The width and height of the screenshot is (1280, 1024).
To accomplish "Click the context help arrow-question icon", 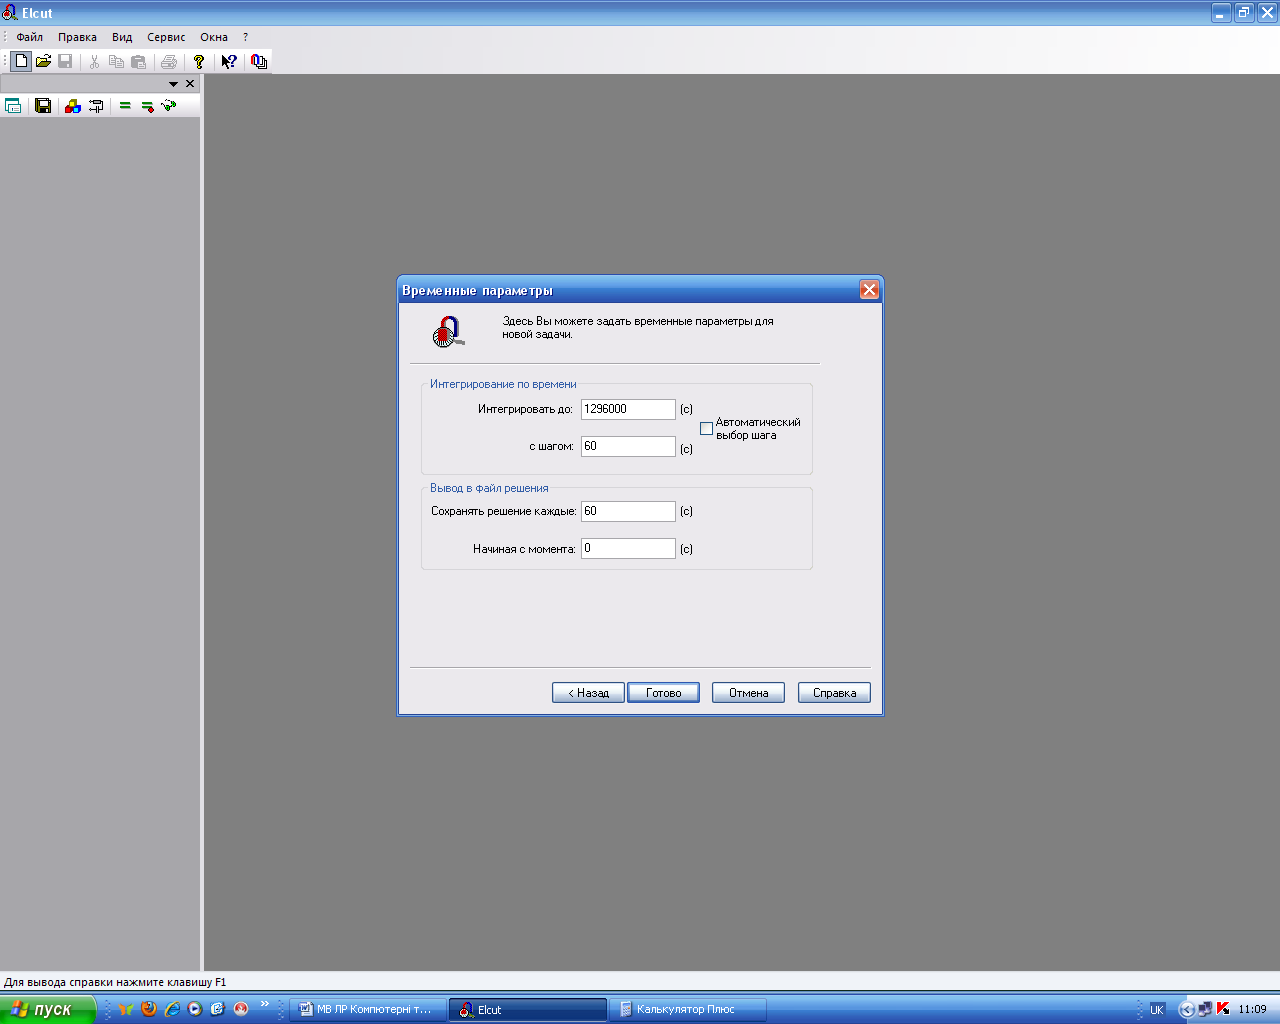I will (229, 61).
